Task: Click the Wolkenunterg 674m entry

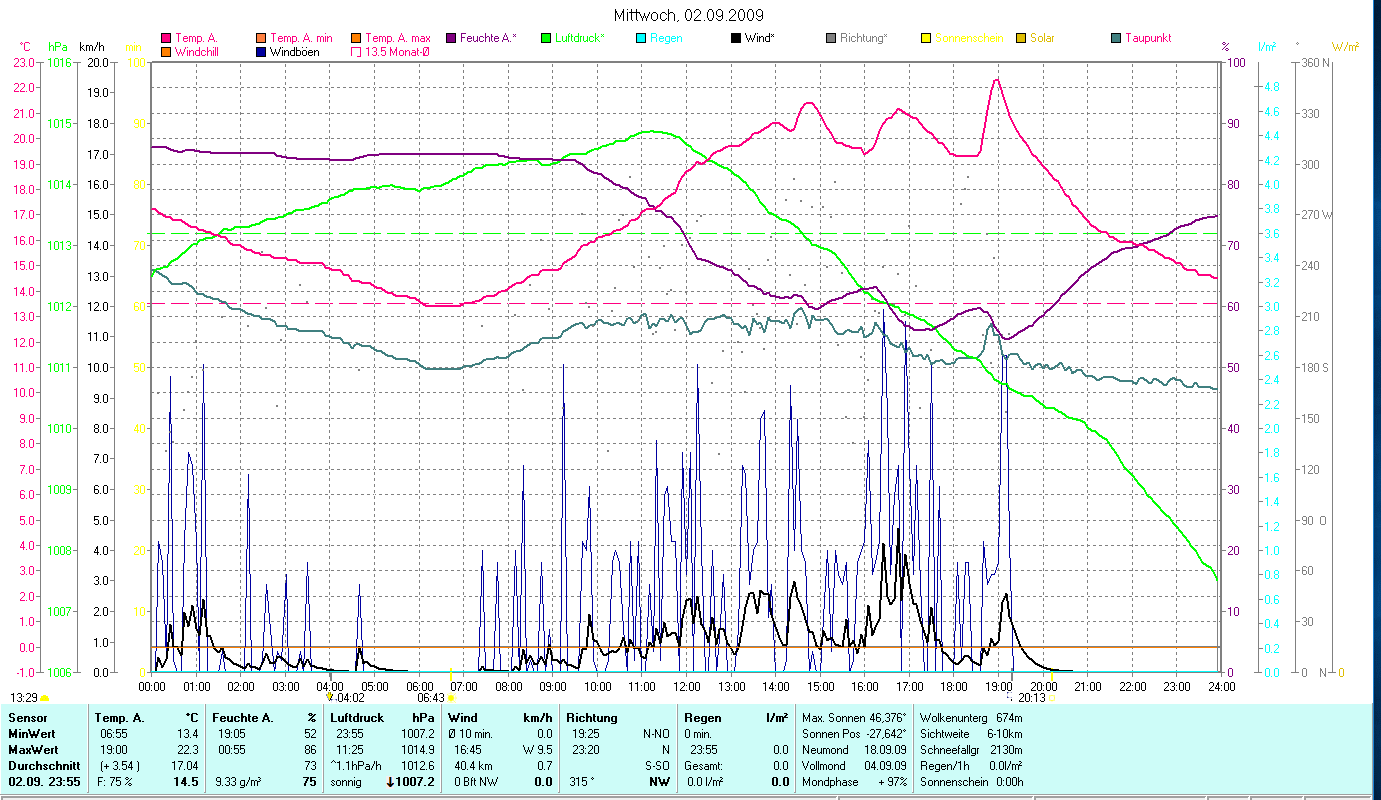Action: [970, 718]
